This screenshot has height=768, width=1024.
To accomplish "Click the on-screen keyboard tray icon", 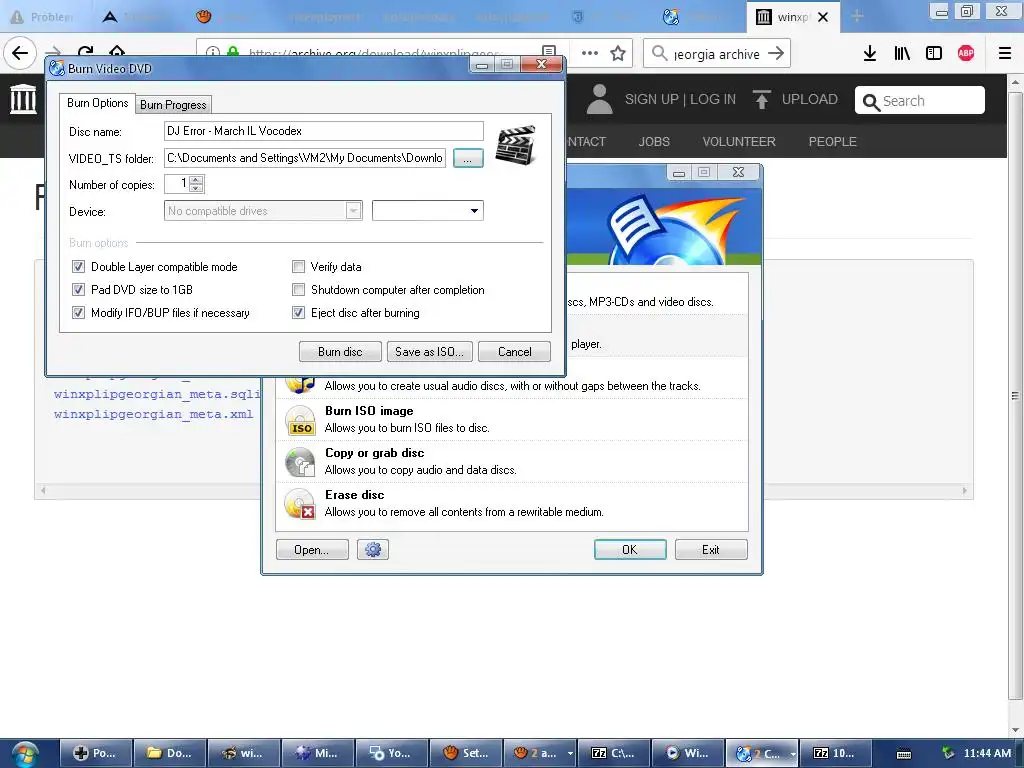I will (x=904, y=754).
